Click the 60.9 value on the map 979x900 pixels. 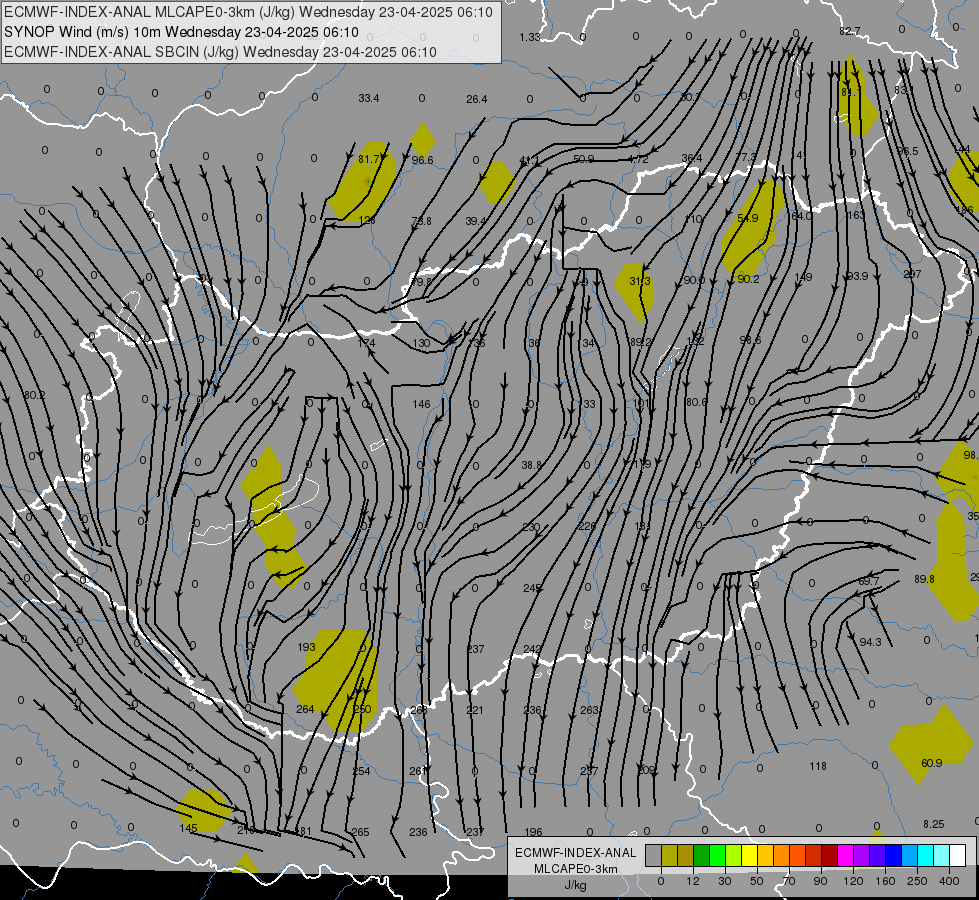point(932,763)
